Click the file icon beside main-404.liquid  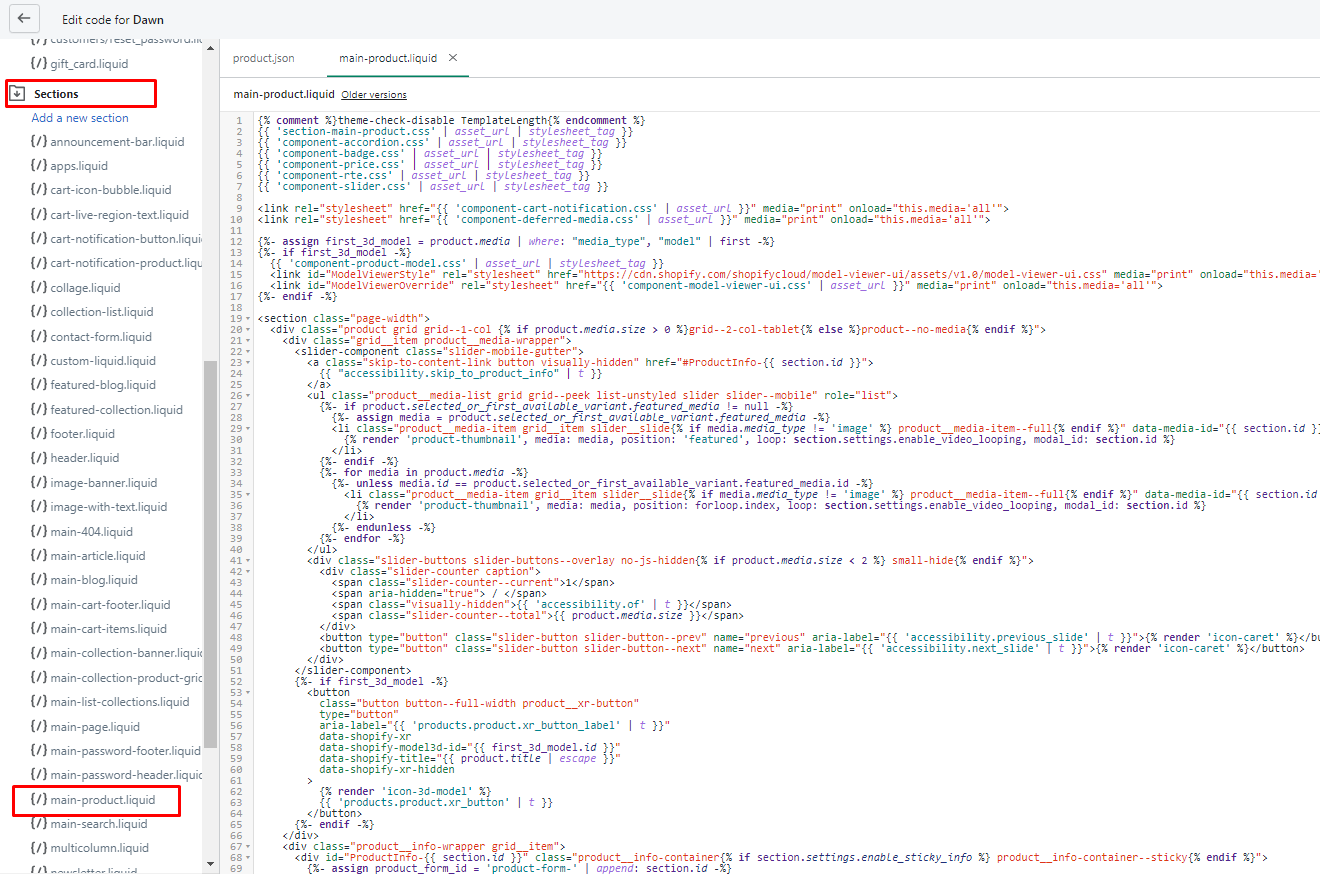coord(38,532)
